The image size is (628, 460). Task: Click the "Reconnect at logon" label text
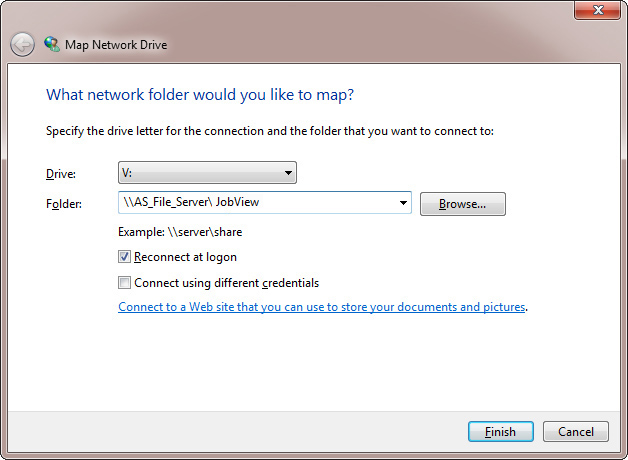(185, 257)
